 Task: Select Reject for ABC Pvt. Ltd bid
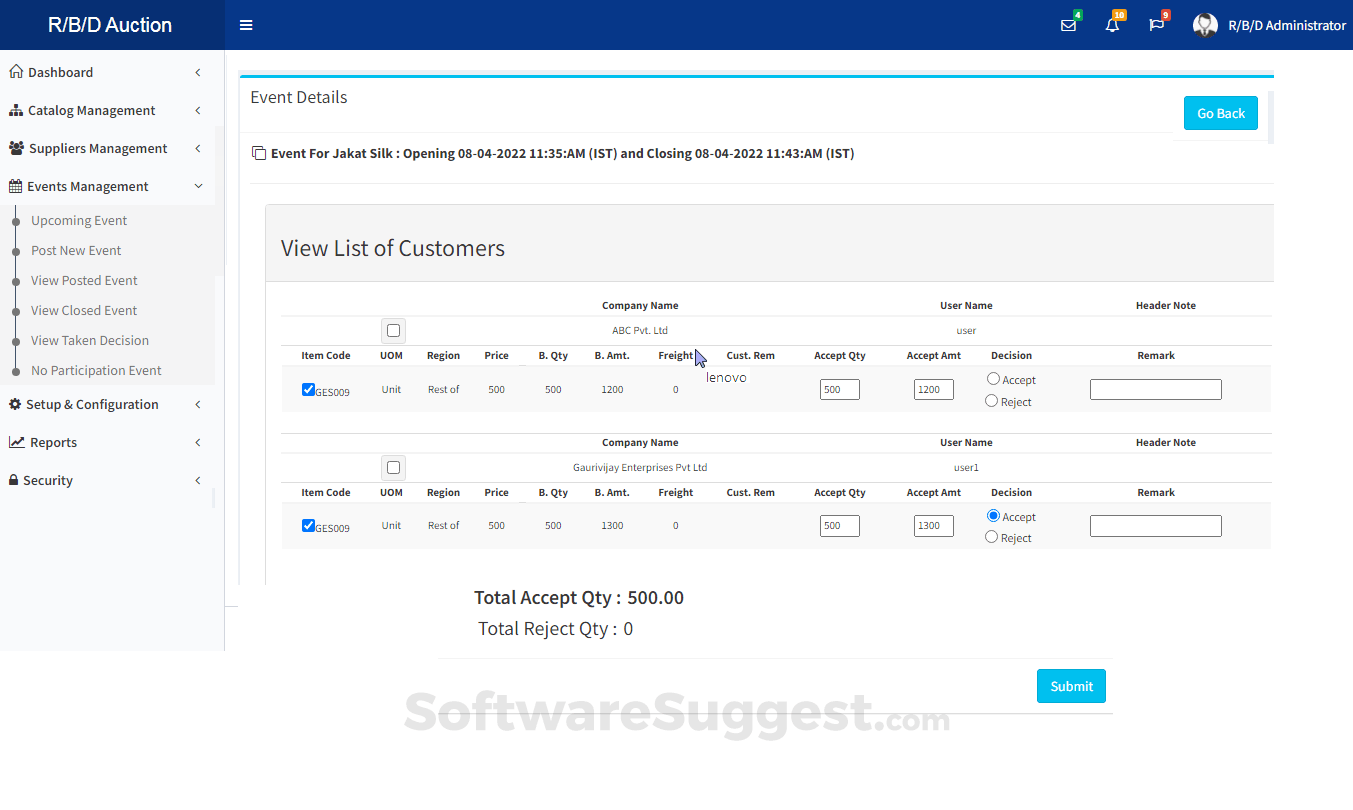tap(992, 401)
